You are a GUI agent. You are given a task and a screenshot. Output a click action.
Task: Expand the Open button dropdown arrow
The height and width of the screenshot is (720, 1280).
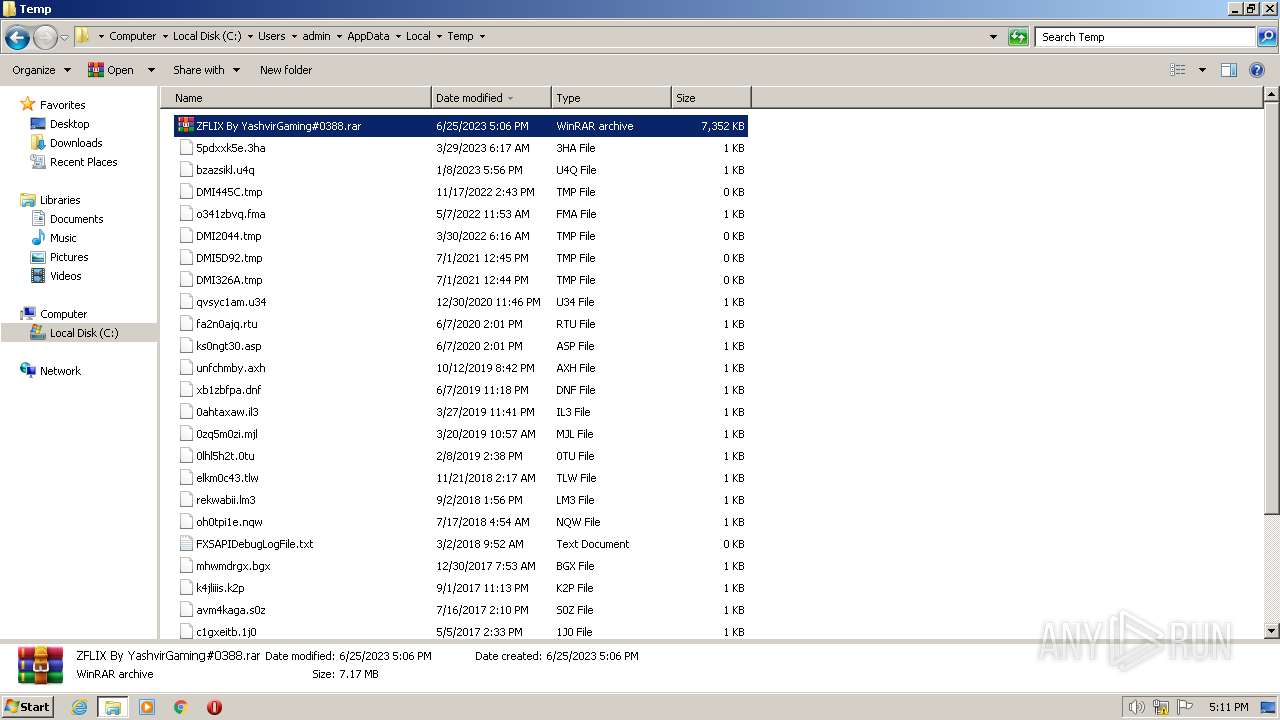click(x=151, y=70)
